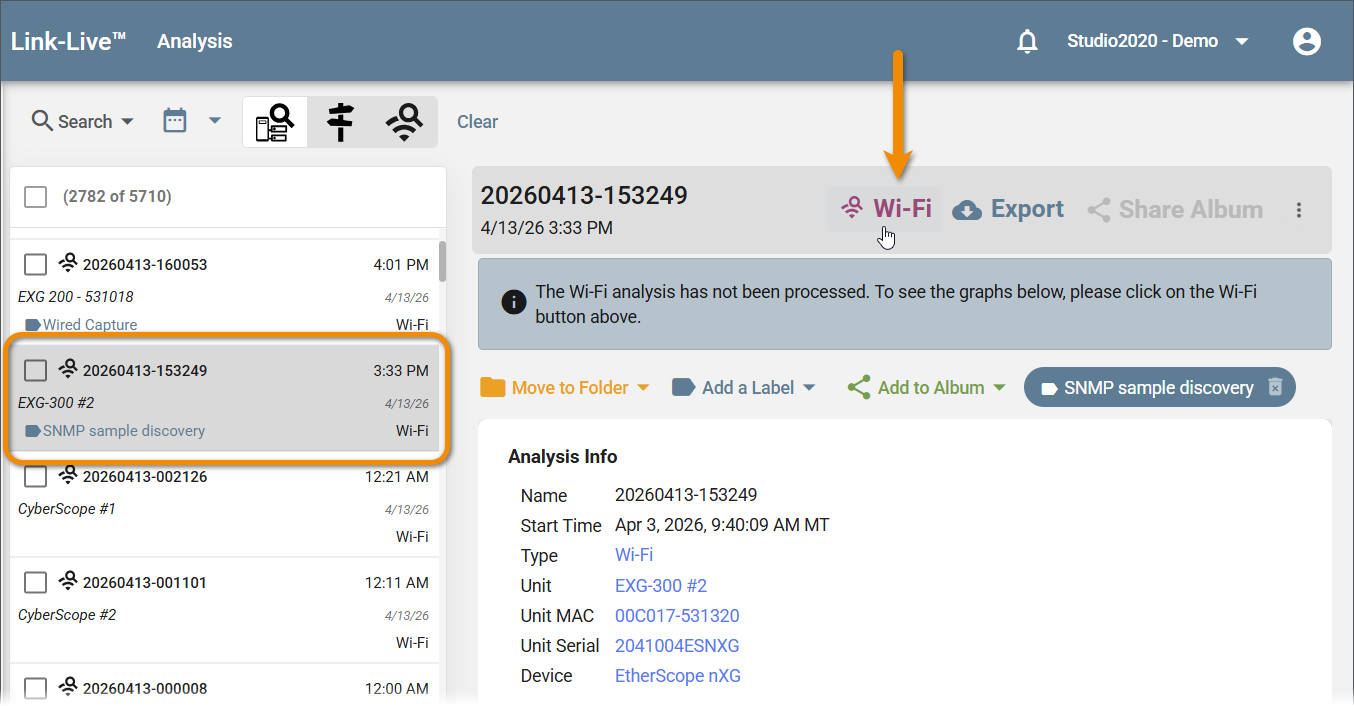Open the user account profile icon
1354x706 pixels.
pos(1306,42)
